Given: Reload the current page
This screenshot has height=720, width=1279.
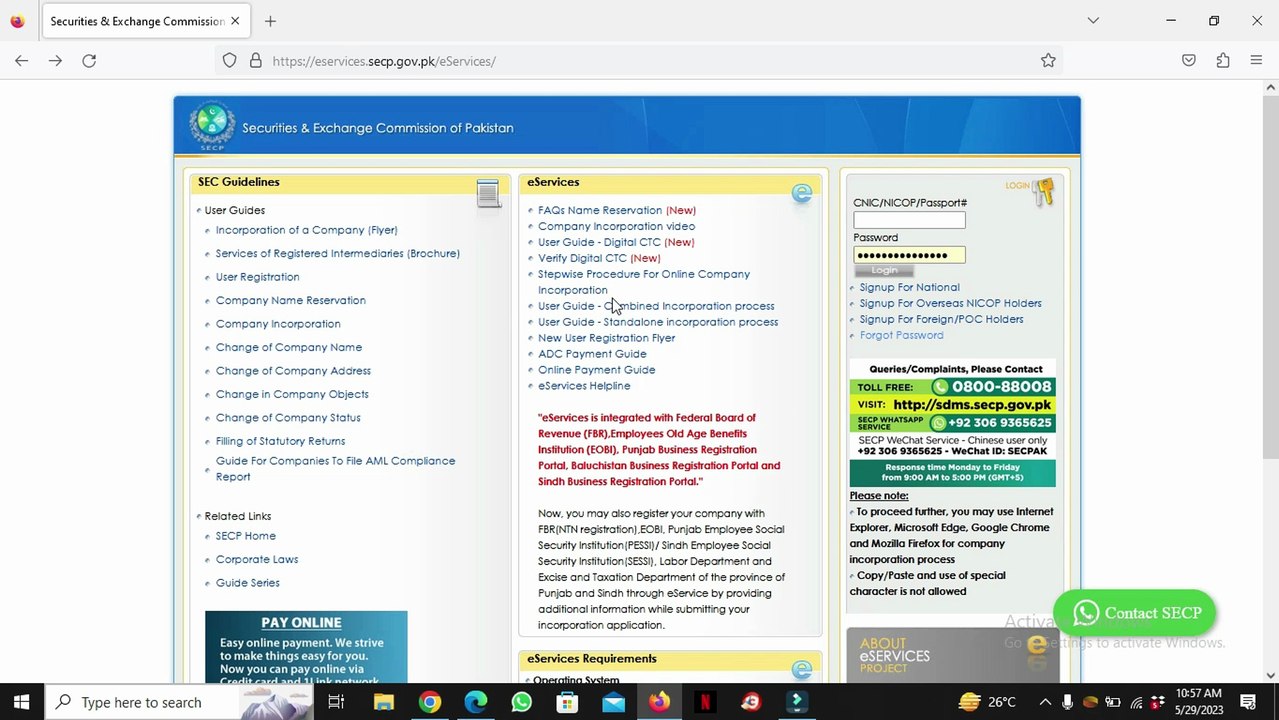Looking at the screenshot, I should (x=89, y=61).
